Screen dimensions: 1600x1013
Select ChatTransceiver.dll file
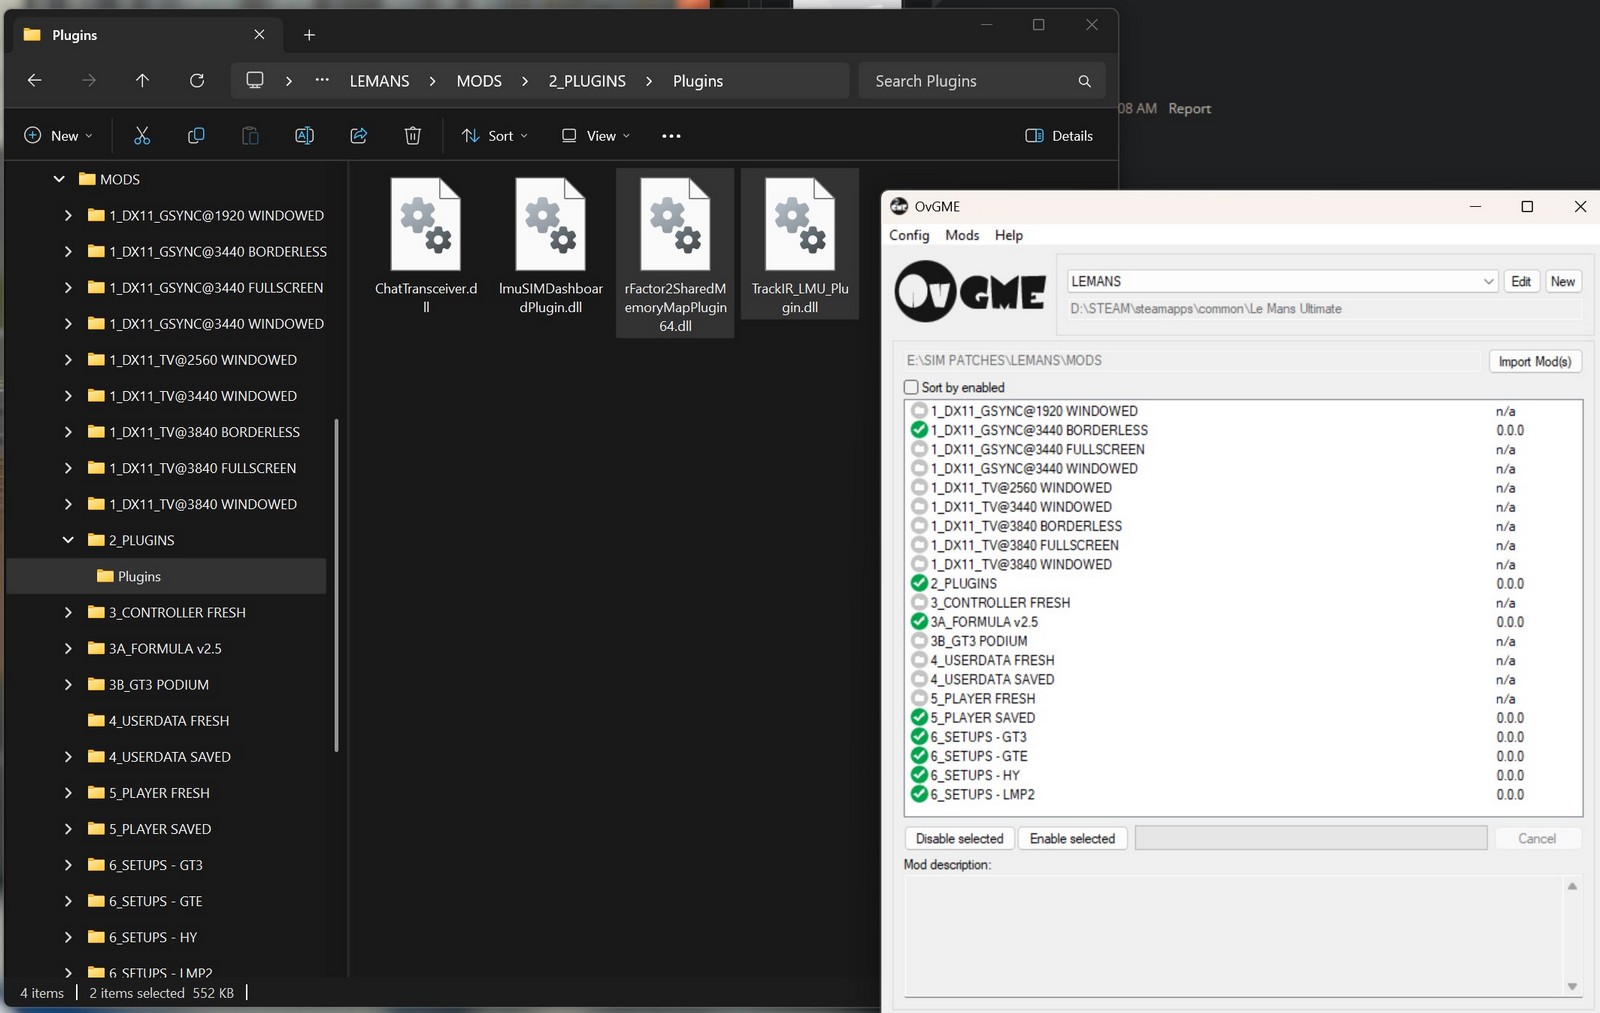(x=426, y=246)
